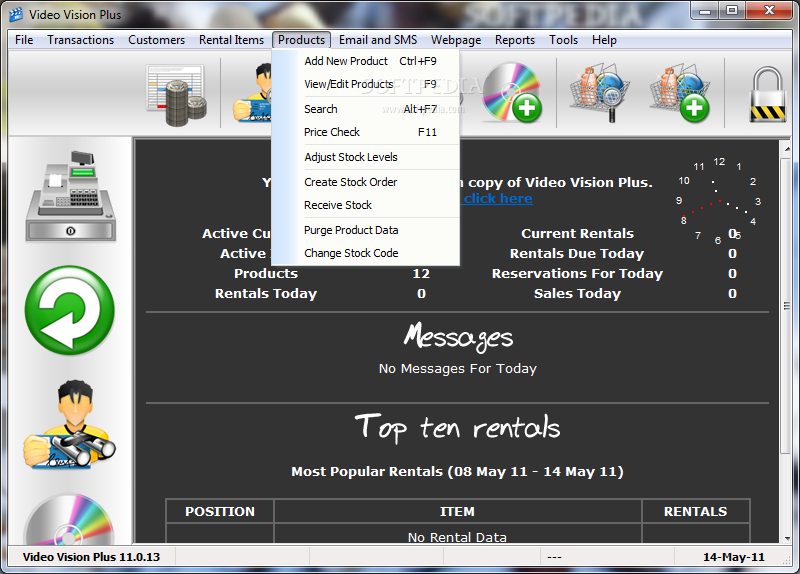Click 'No Messages For Today' text

point(458,368)
